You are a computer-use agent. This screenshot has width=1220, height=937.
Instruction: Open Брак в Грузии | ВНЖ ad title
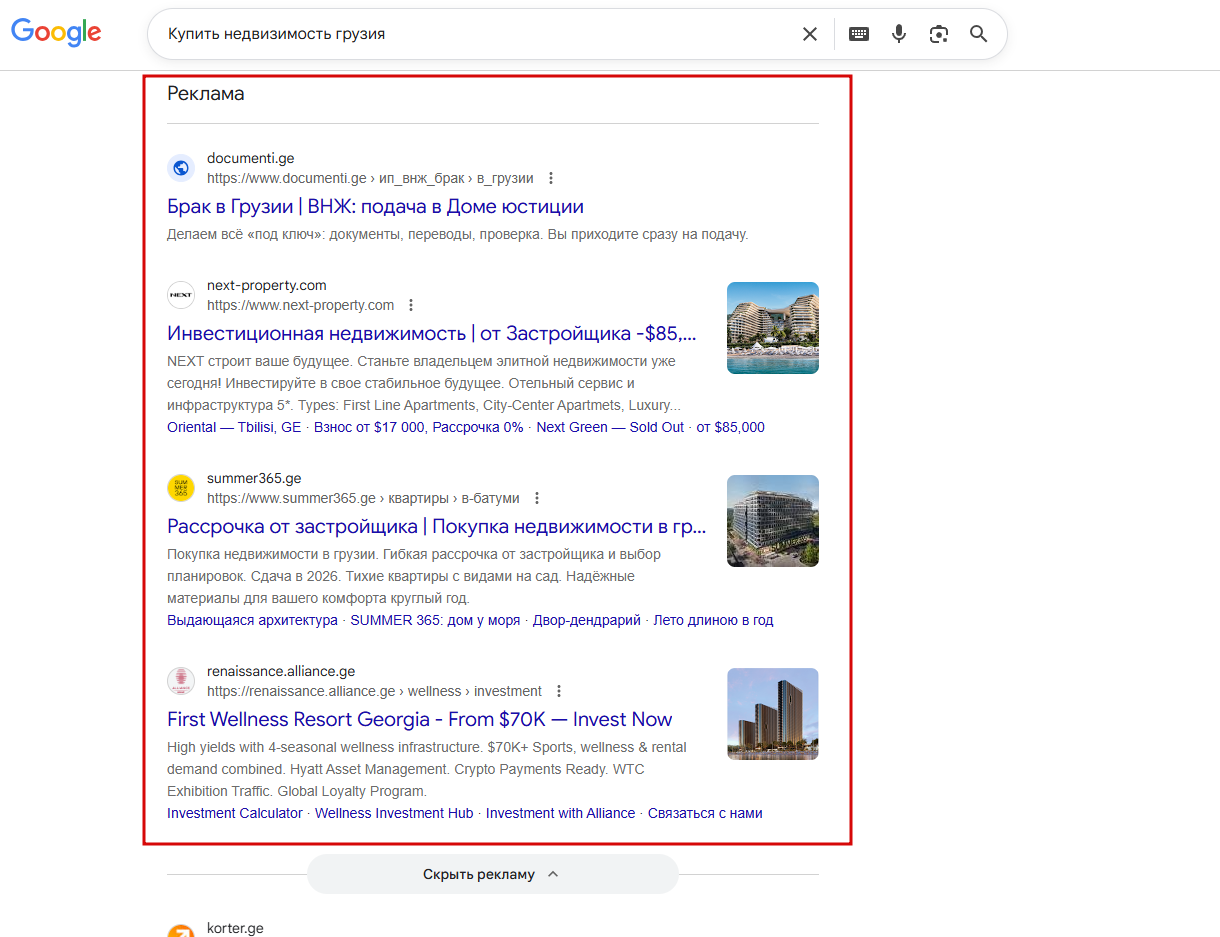[x=375, y=207]
